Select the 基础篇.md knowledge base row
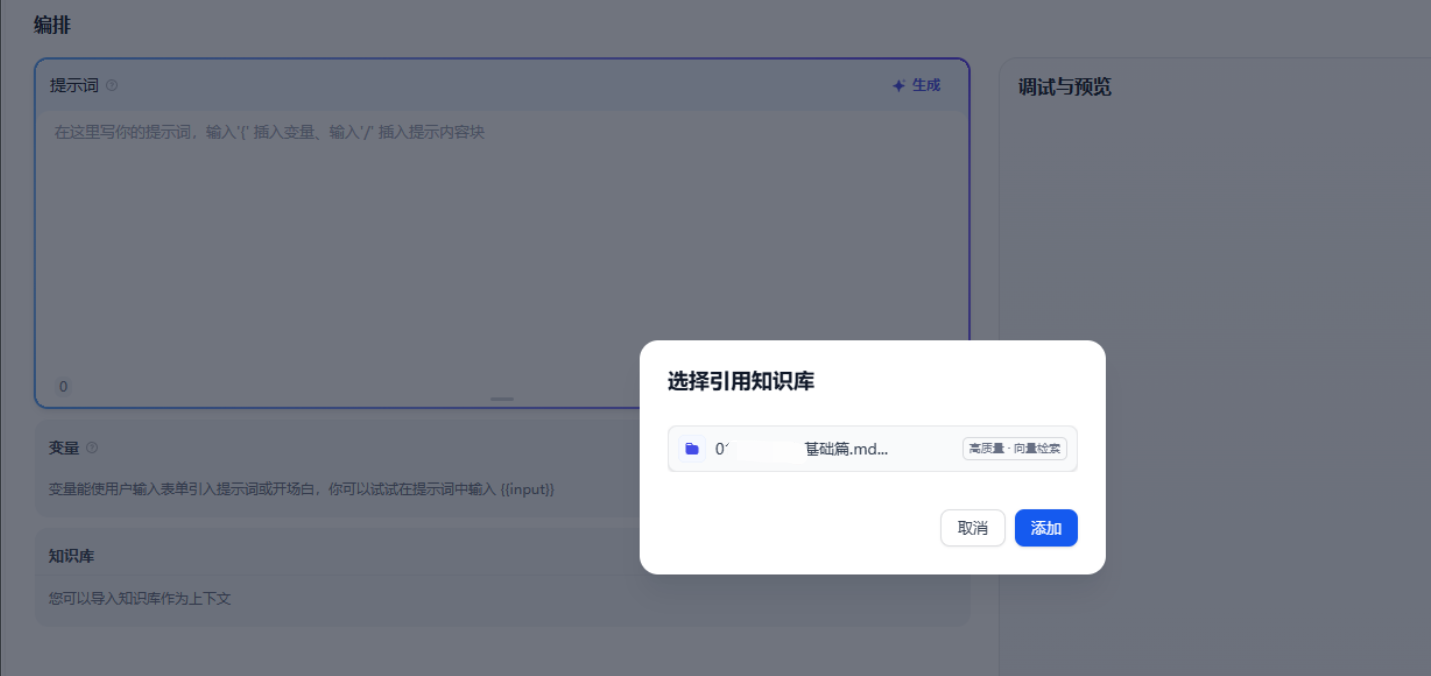 pos(872,449)
